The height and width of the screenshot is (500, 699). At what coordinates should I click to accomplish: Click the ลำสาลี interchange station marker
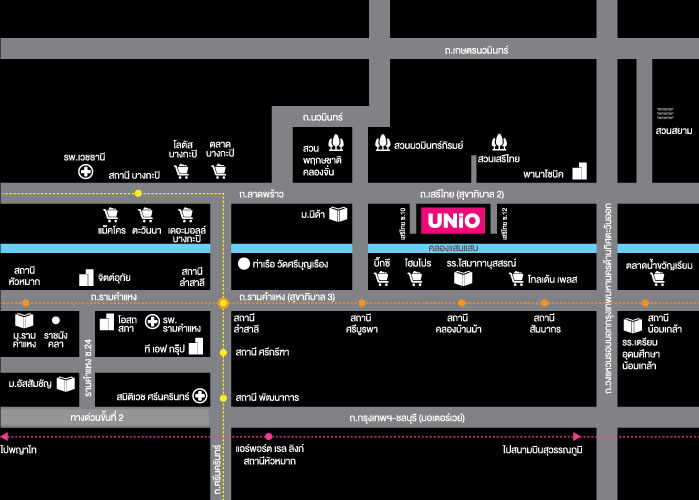pyautogui.click(x=223, y=300)
